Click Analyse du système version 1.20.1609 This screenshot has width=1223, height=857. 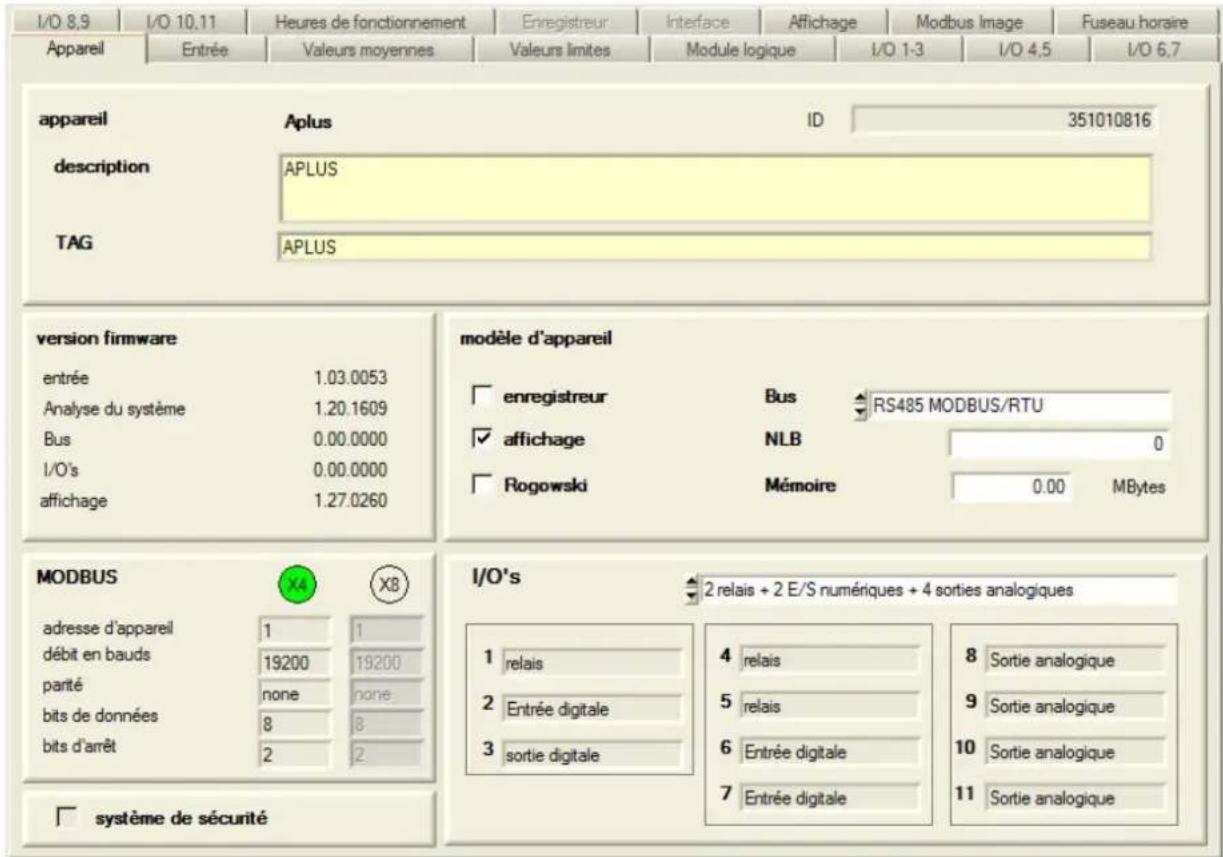click(348, 408)
